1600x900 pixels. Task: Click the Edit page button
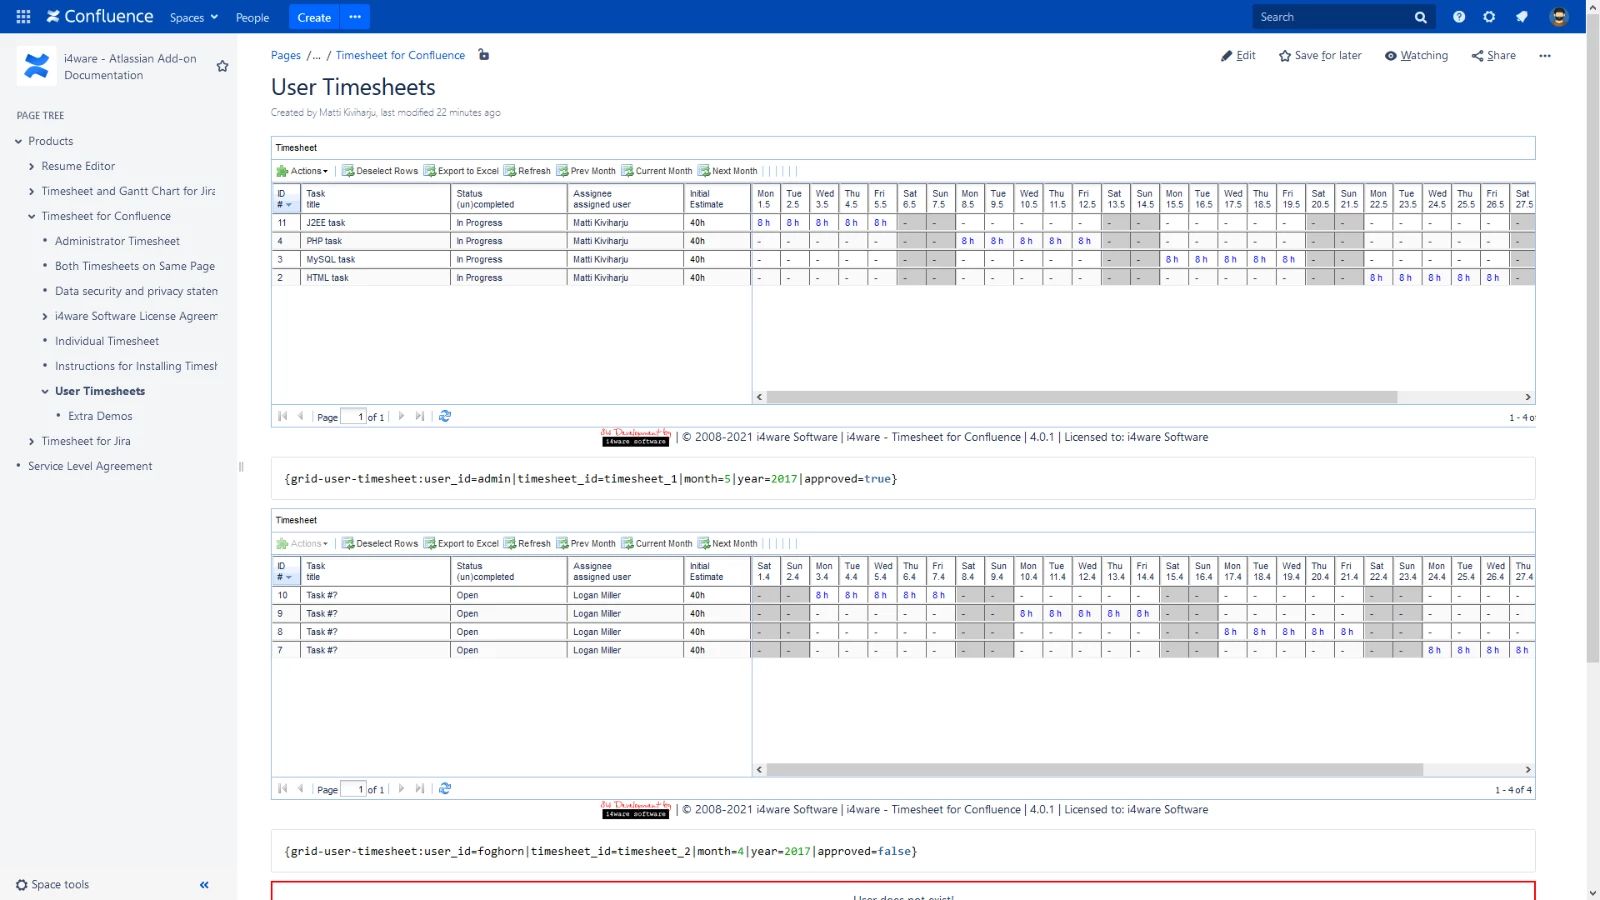click(x=1238, y=56)
